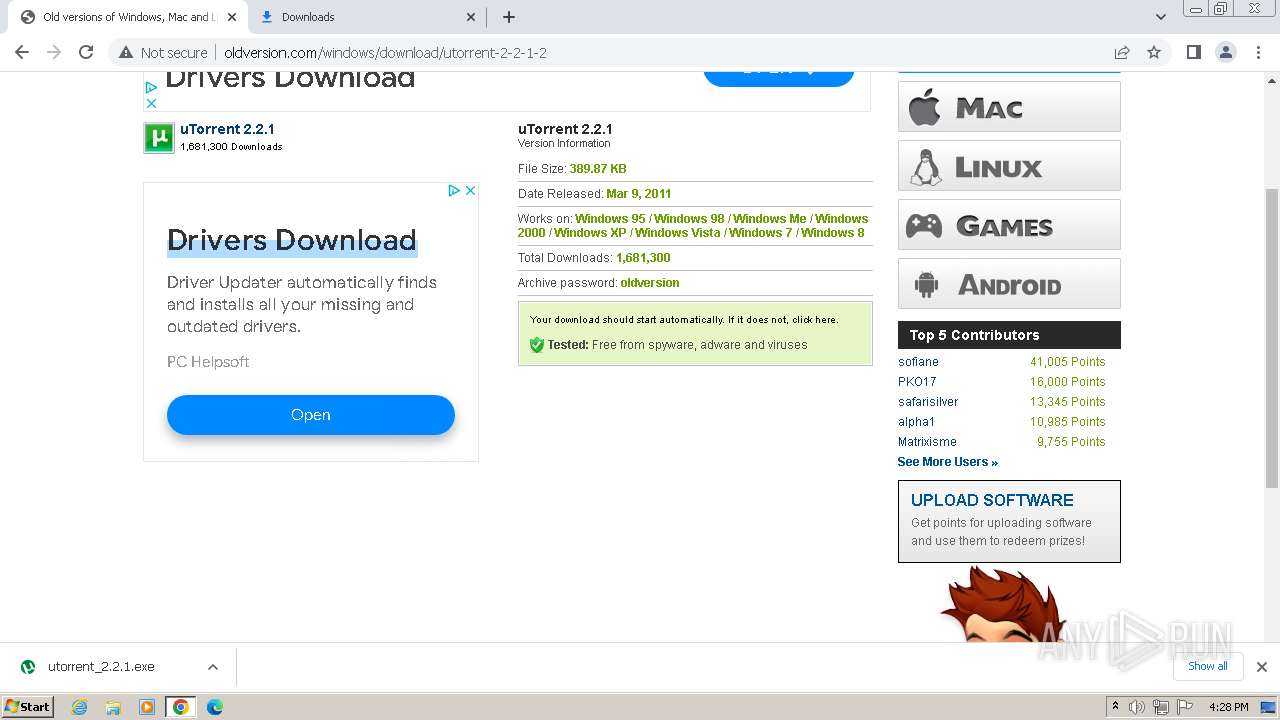Open the Games category button
Image resolution: width=1280 pixels, height=720 pixels.
[1009, 224]
